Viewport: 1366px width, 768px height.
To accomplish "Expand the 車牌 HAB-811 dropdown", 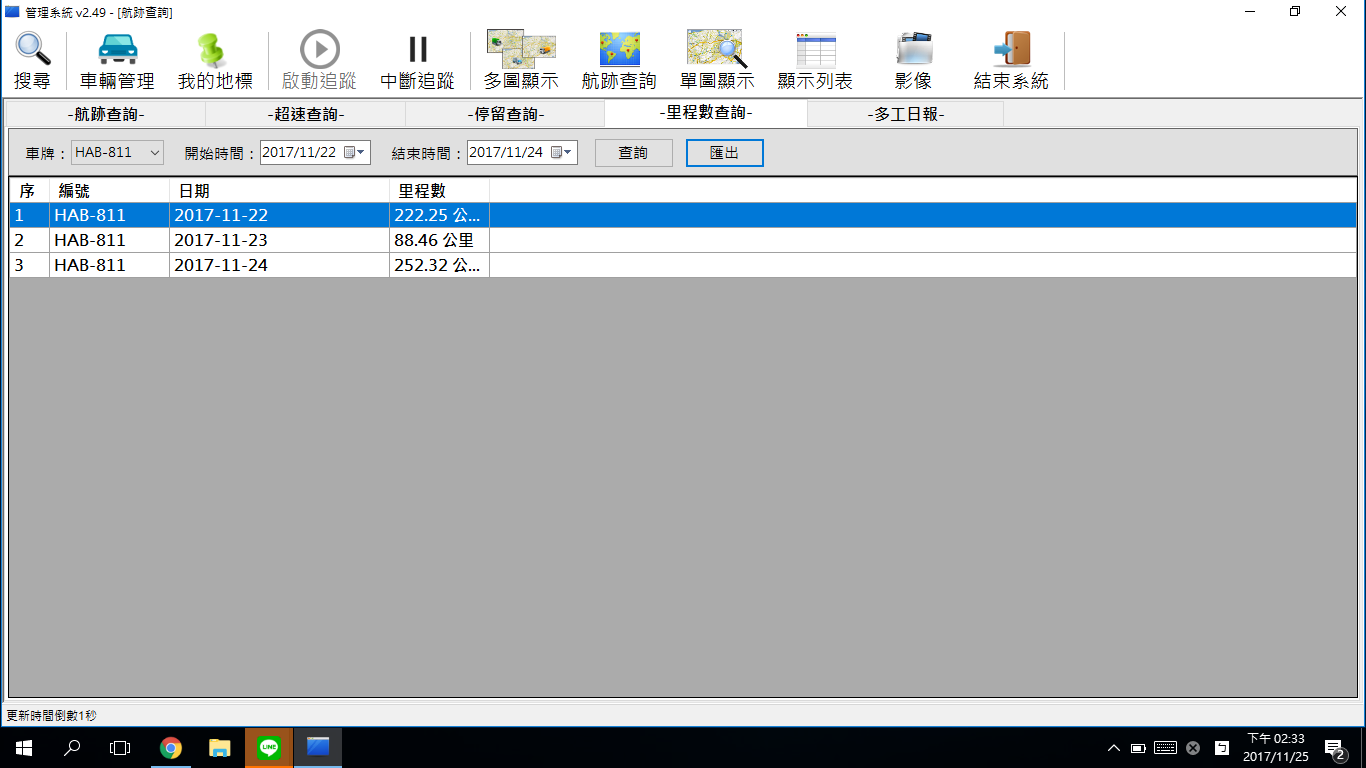I will click(x=155, y=153).
